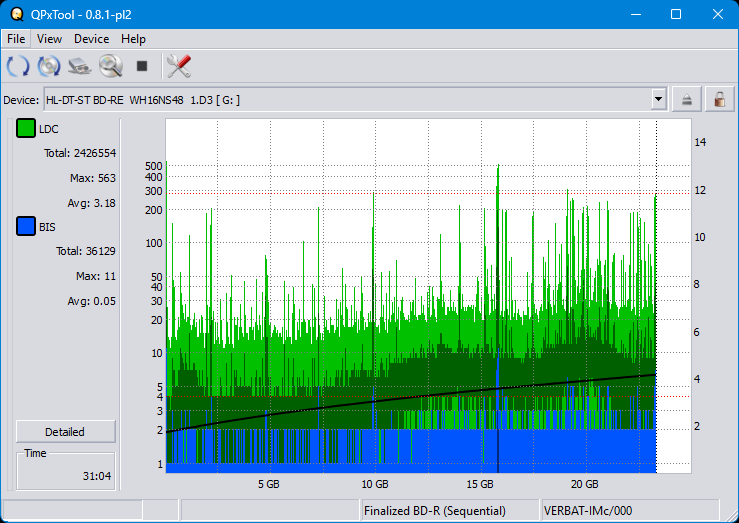The height and width of the screenshot is (523, 739).
Task: Open the Device menu
Action: pos(91,39)
